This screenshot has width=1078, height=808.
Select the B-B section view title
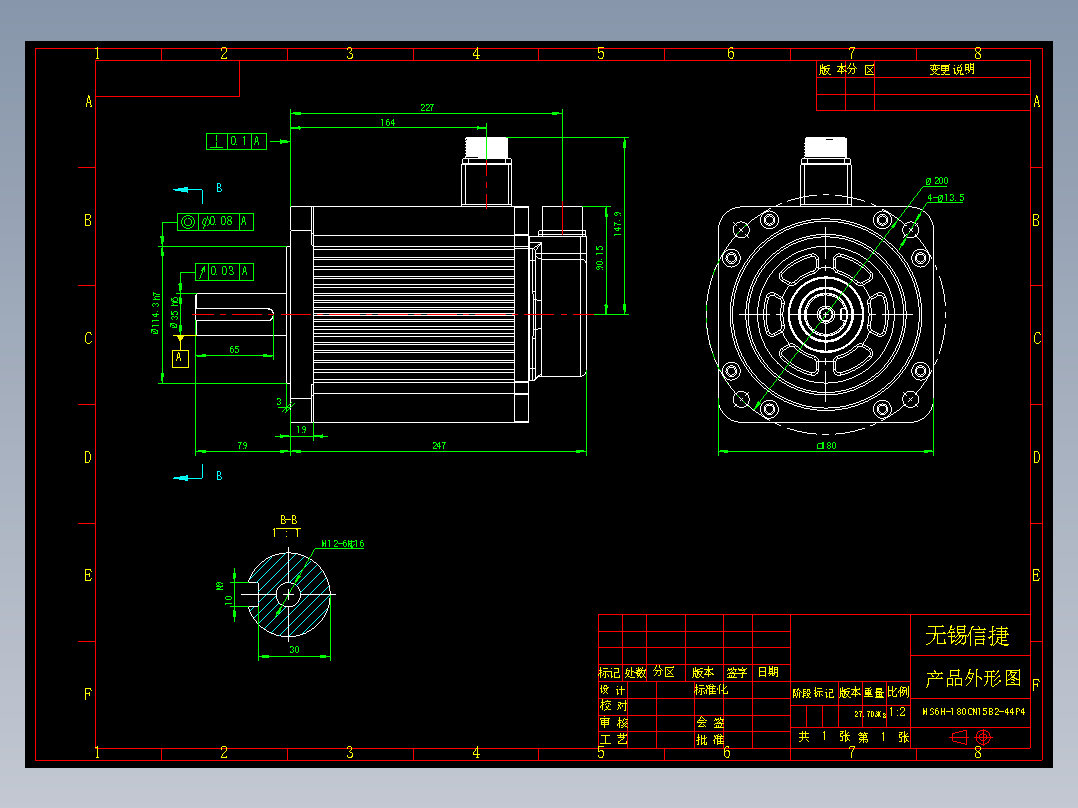pyautogui.click(x=288, y=520)
